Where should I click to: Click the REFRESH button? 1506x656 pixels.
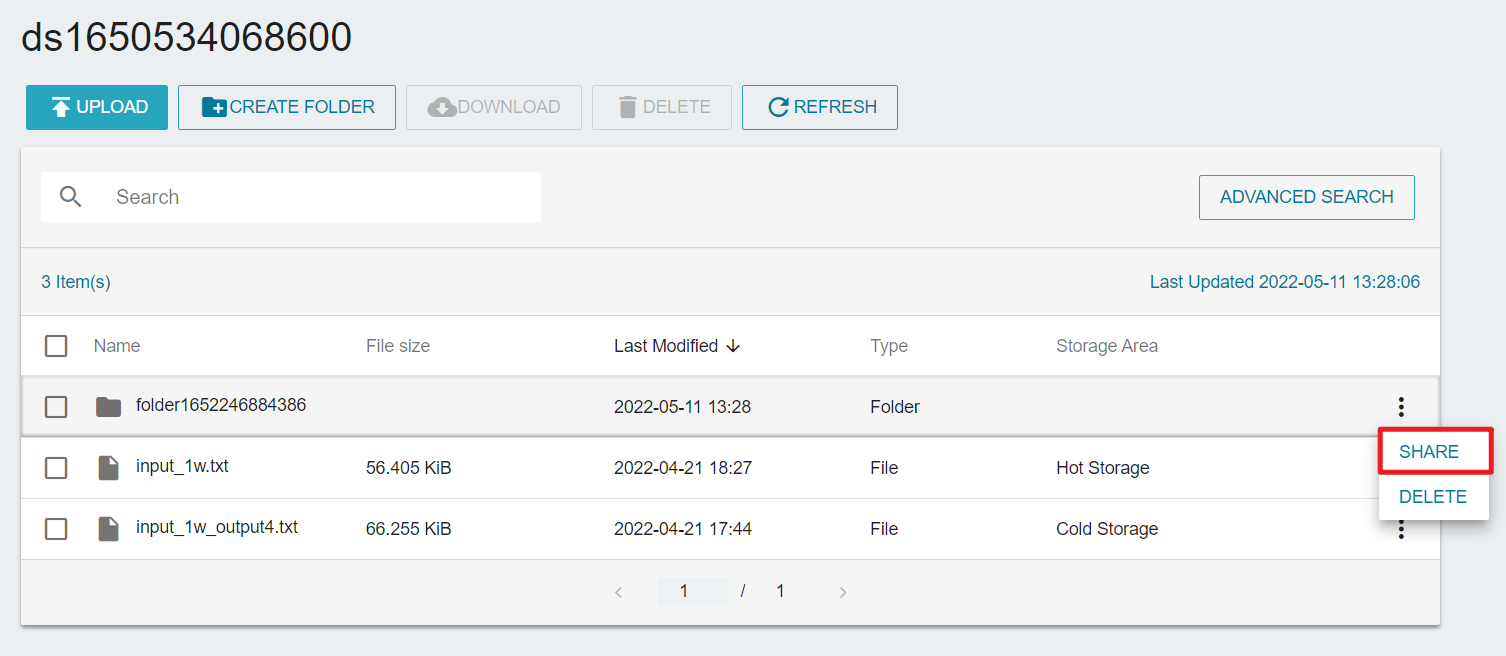coord(820,107)
